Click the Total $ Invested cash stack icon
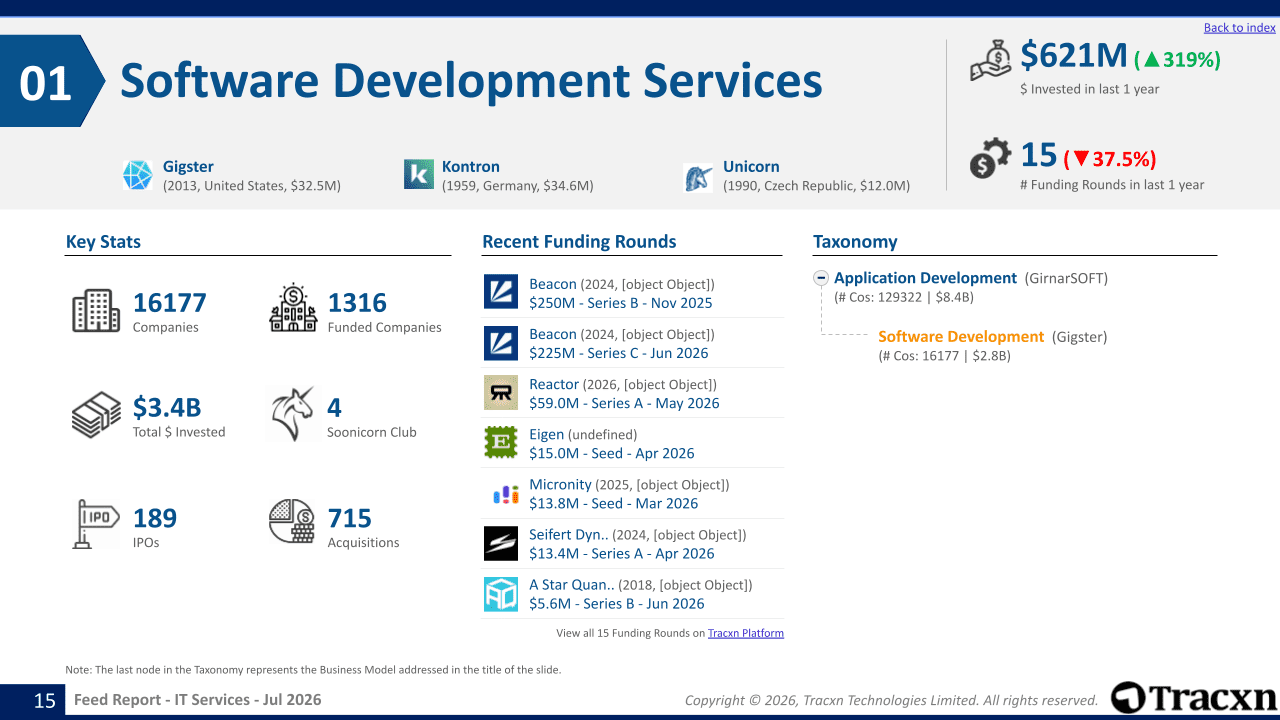The image size is (1280, 720). click(x=96, y=415)
